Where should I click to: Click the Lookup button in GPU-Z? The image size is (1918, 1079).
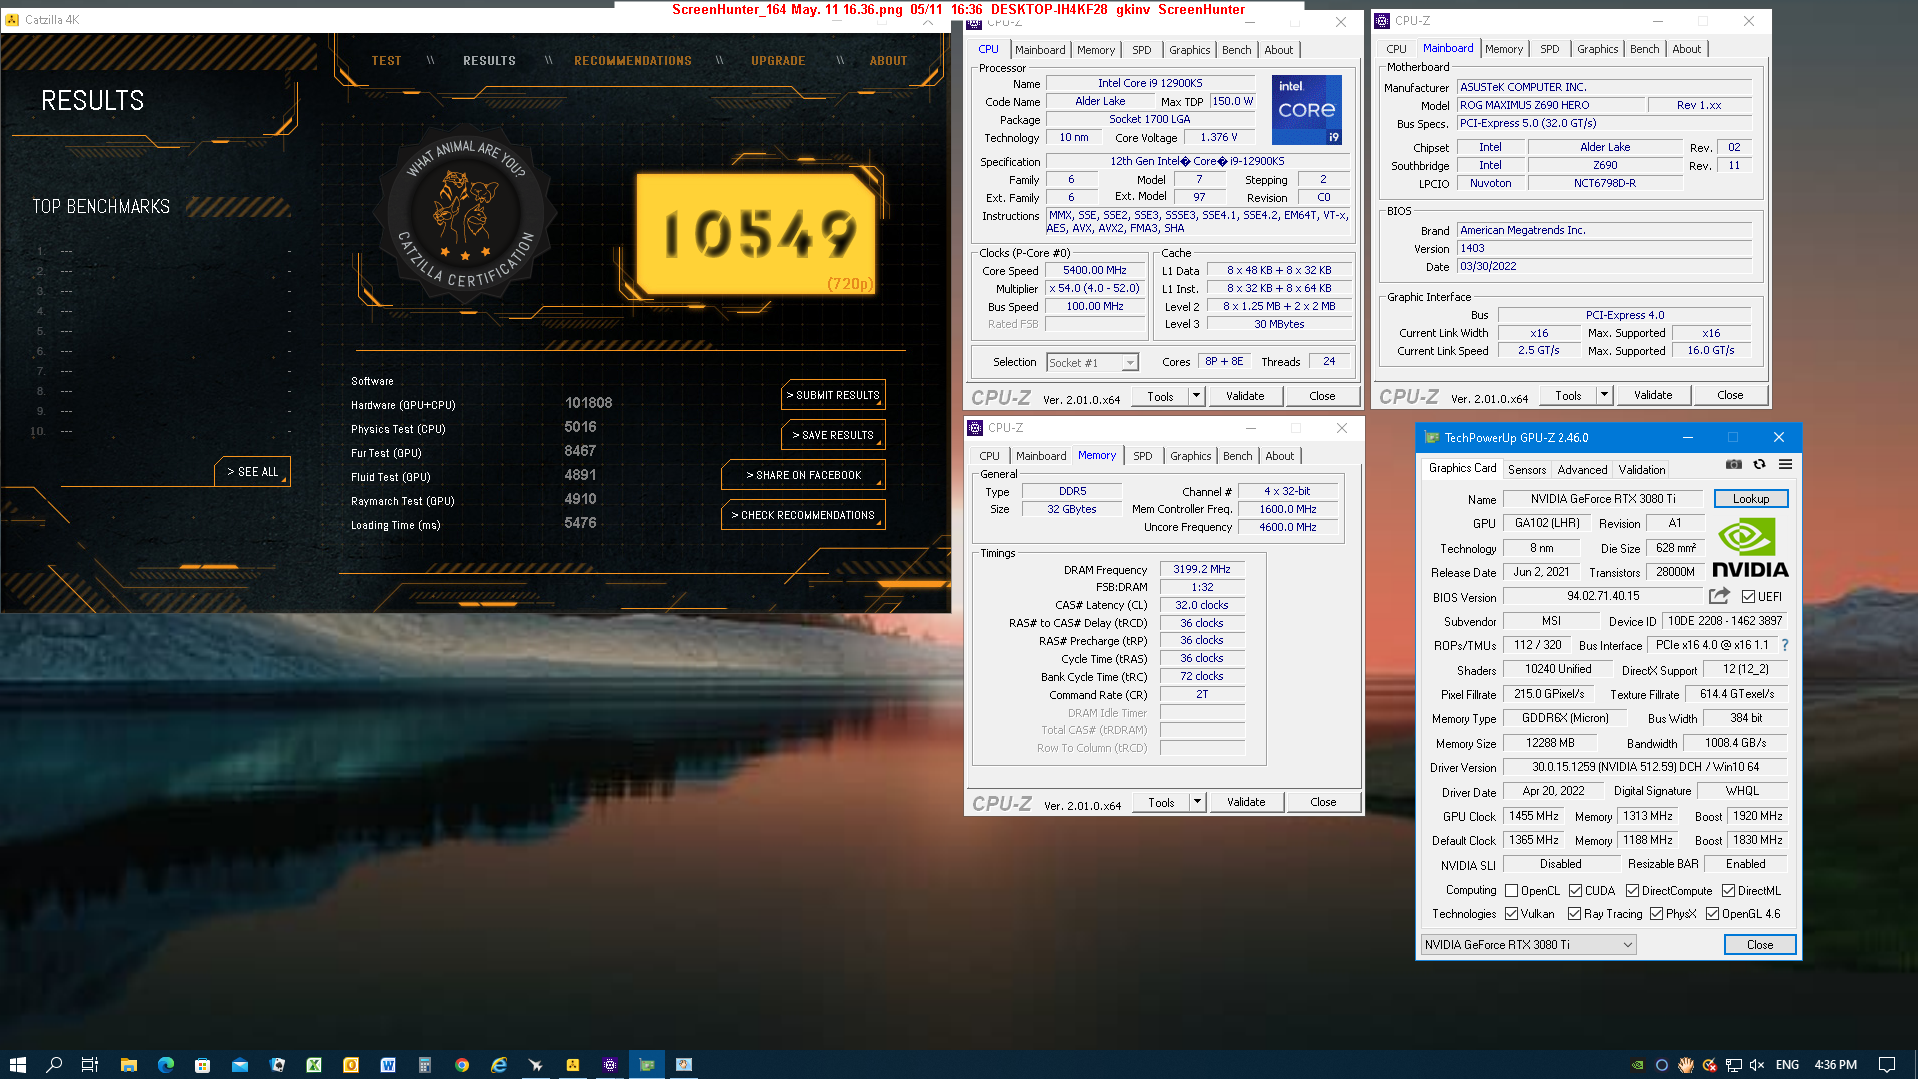point(1751,499)
